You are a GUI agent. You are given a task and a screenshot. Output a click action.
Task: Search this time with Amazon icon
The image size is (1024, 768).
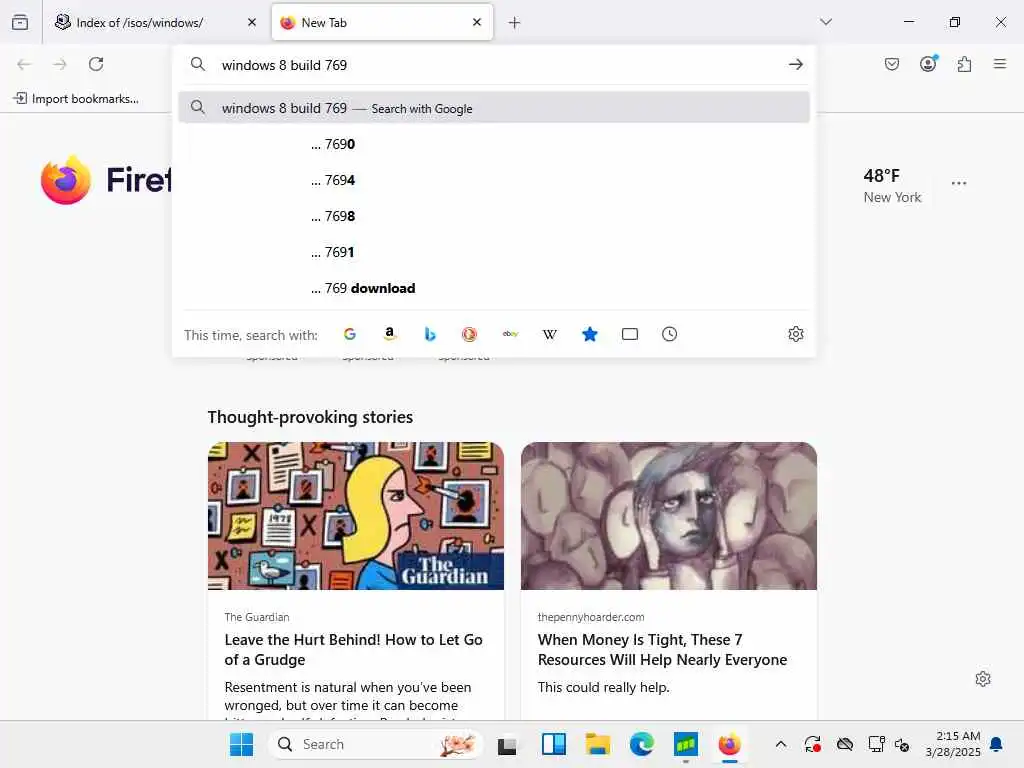click(x=390, y=334)
